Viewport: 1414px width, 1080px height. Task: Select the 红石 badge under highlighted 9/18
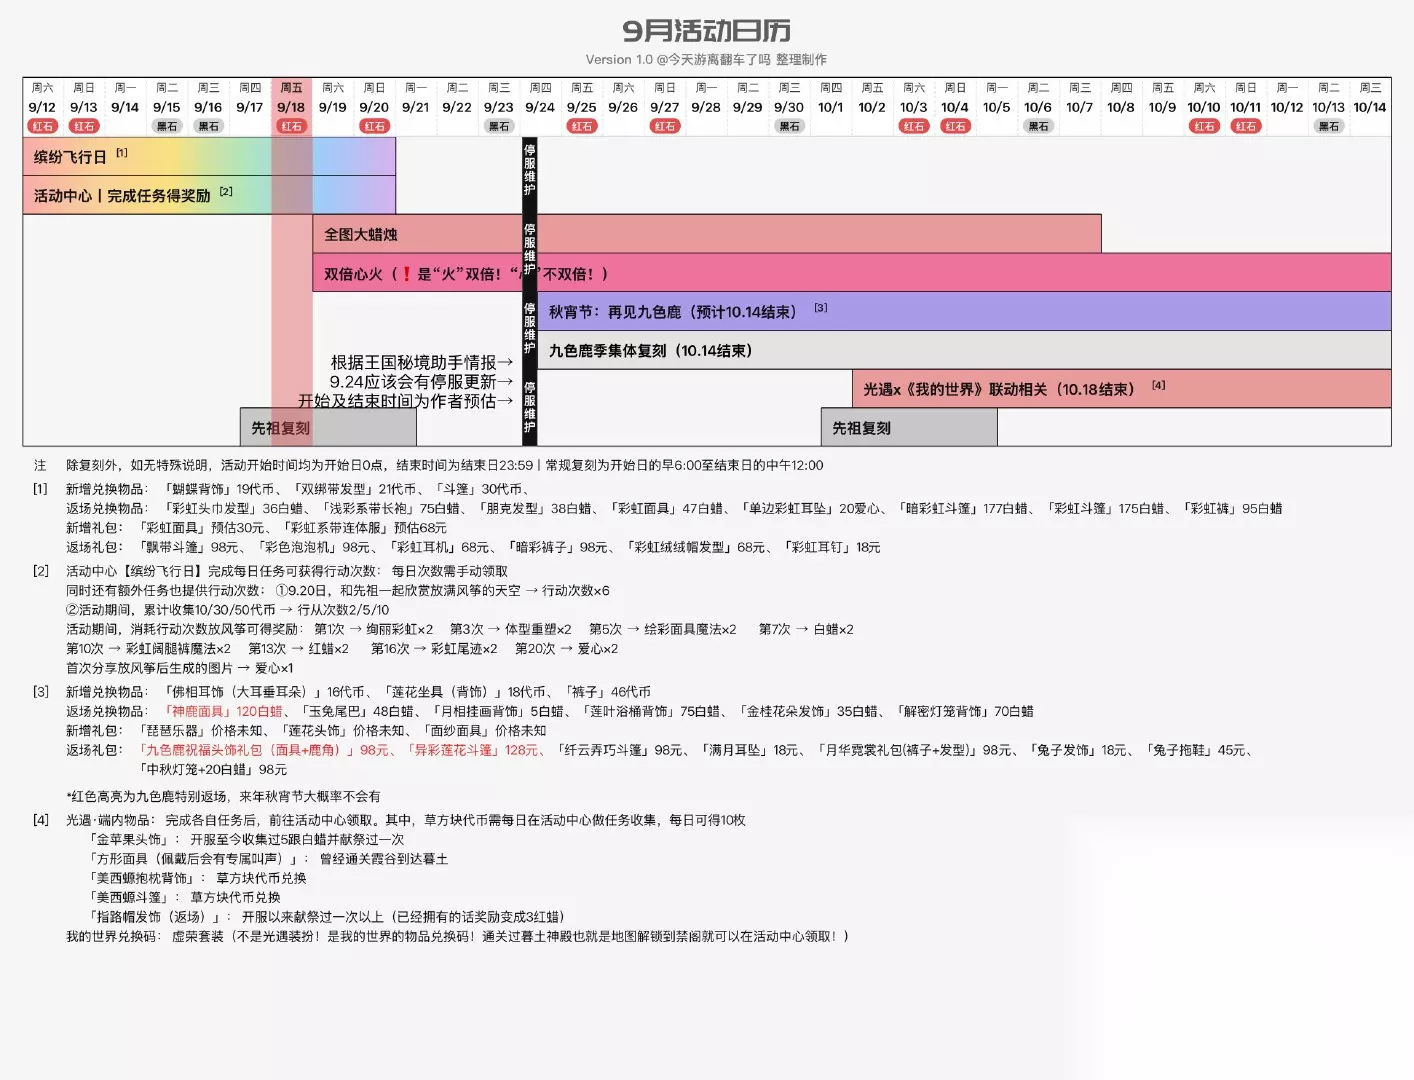point(291,126)
